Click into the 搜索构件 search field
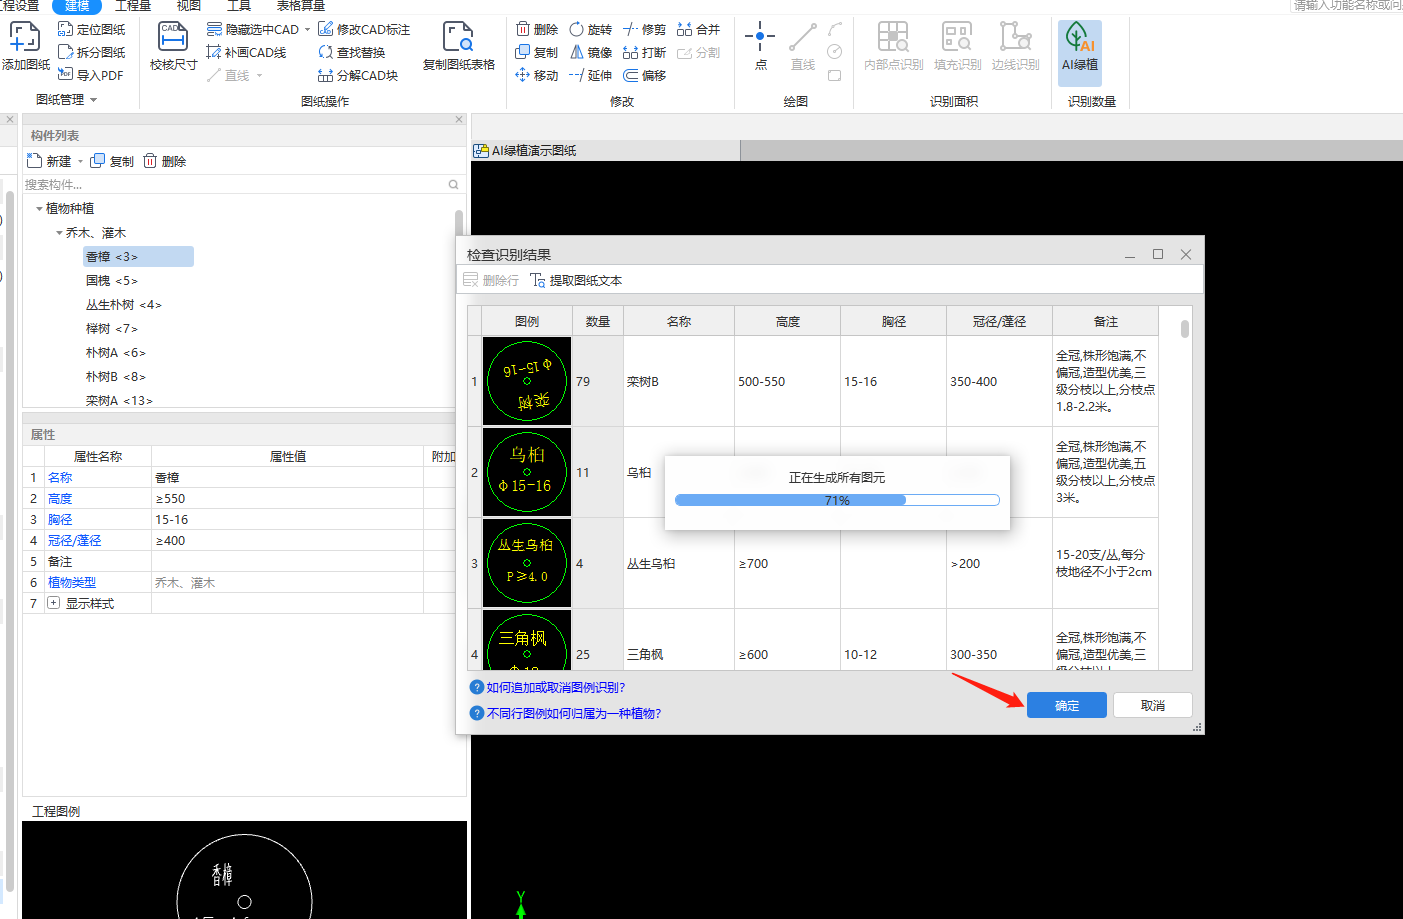Viewport: 1403px width, 919px height. coord(235,185)
